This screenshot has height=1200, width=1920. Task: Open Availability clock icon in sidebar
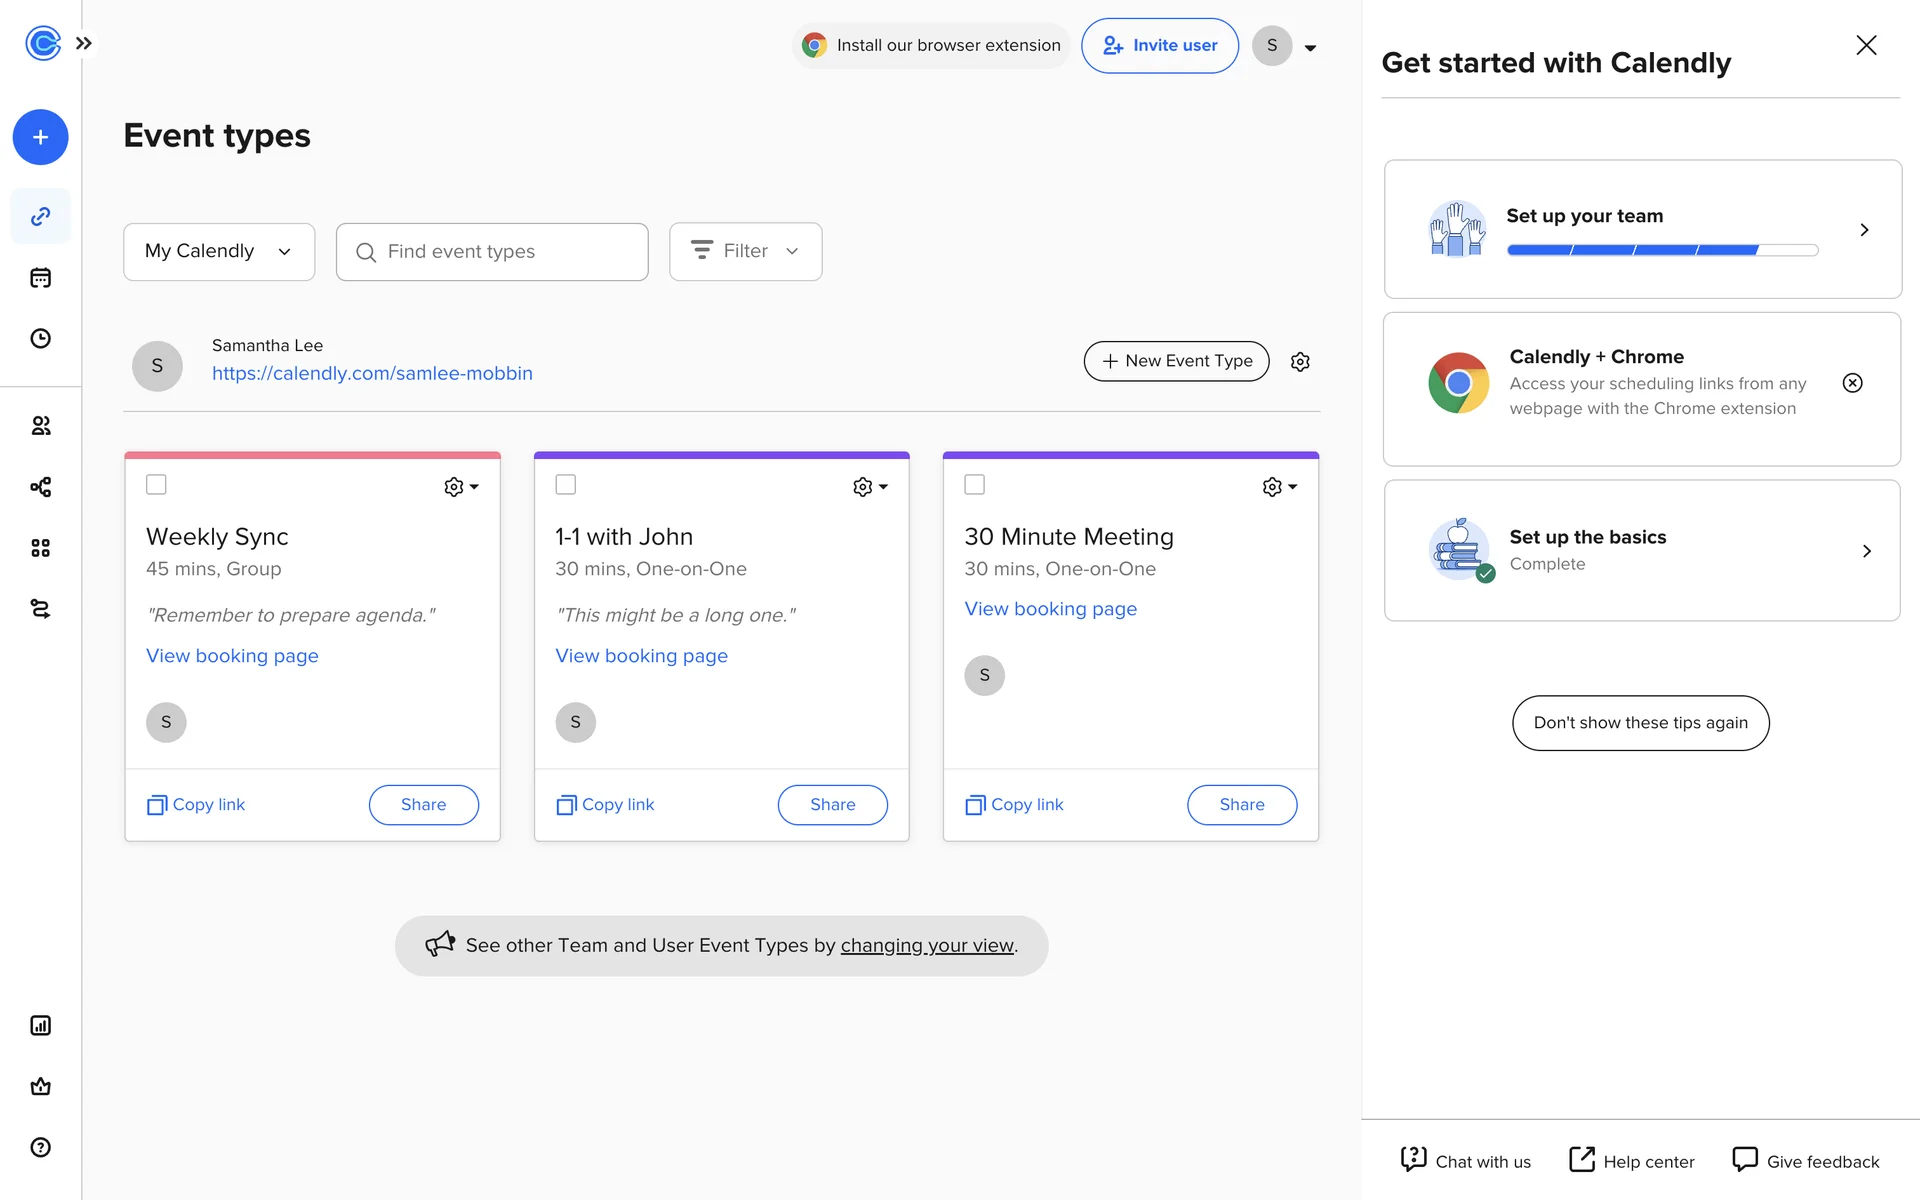tap(40, 338)
